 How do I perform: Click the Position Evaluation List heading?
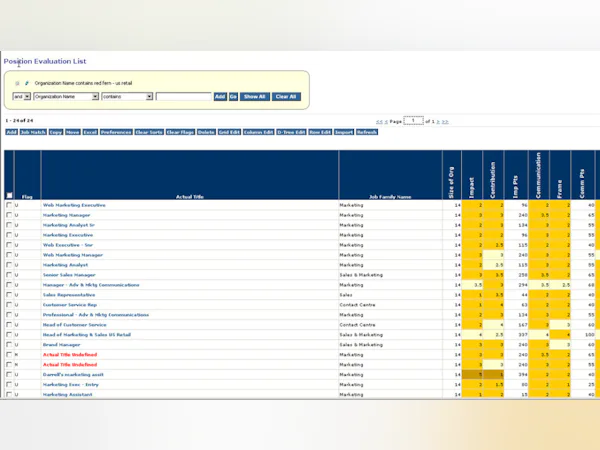point(45,61)
